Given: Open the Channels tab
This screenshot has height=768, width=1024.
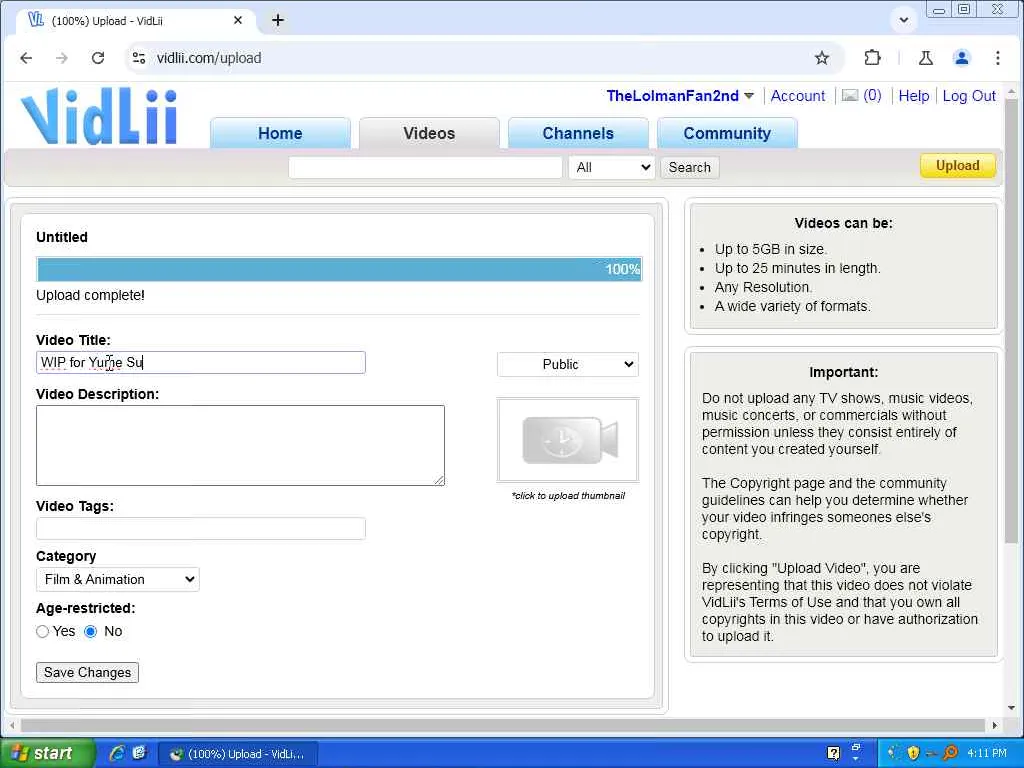Looking at the screenshot, I should 578,133.
